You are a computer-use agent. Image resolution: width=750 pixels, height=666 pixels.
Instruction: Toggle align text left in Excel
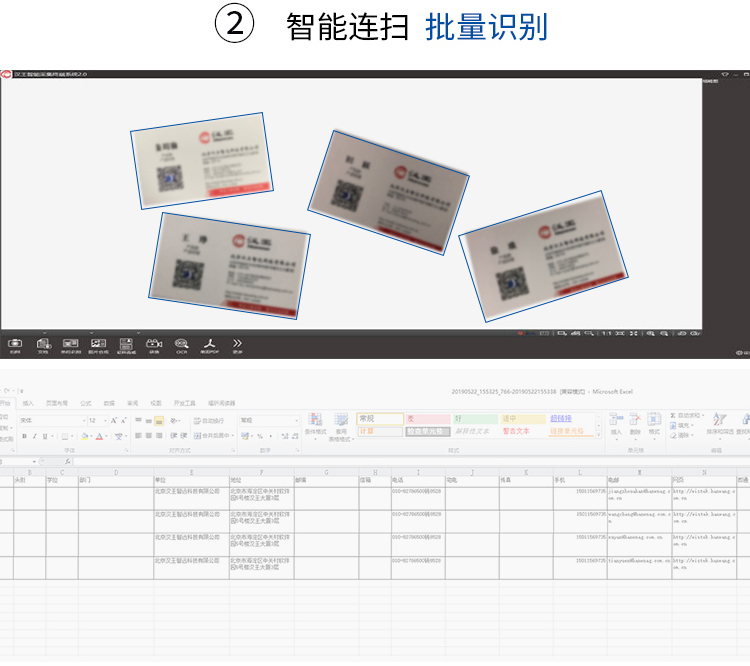138,435
